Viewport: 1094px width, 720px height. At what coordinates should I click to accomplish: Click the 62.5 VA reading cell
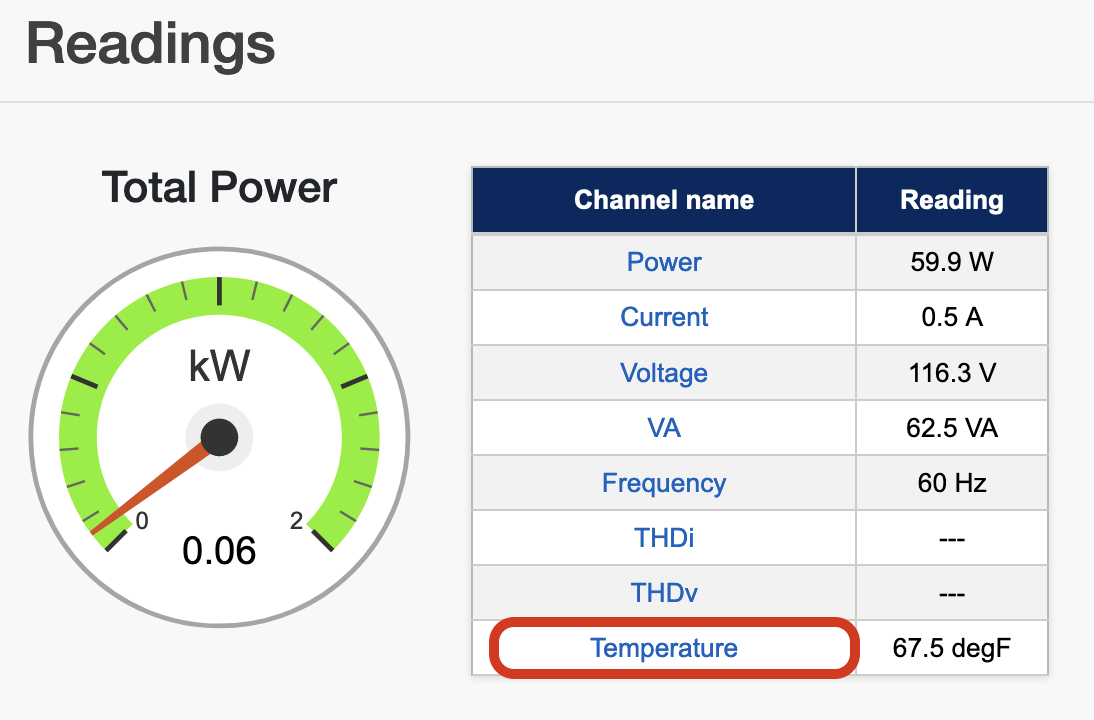coord(951,428)
